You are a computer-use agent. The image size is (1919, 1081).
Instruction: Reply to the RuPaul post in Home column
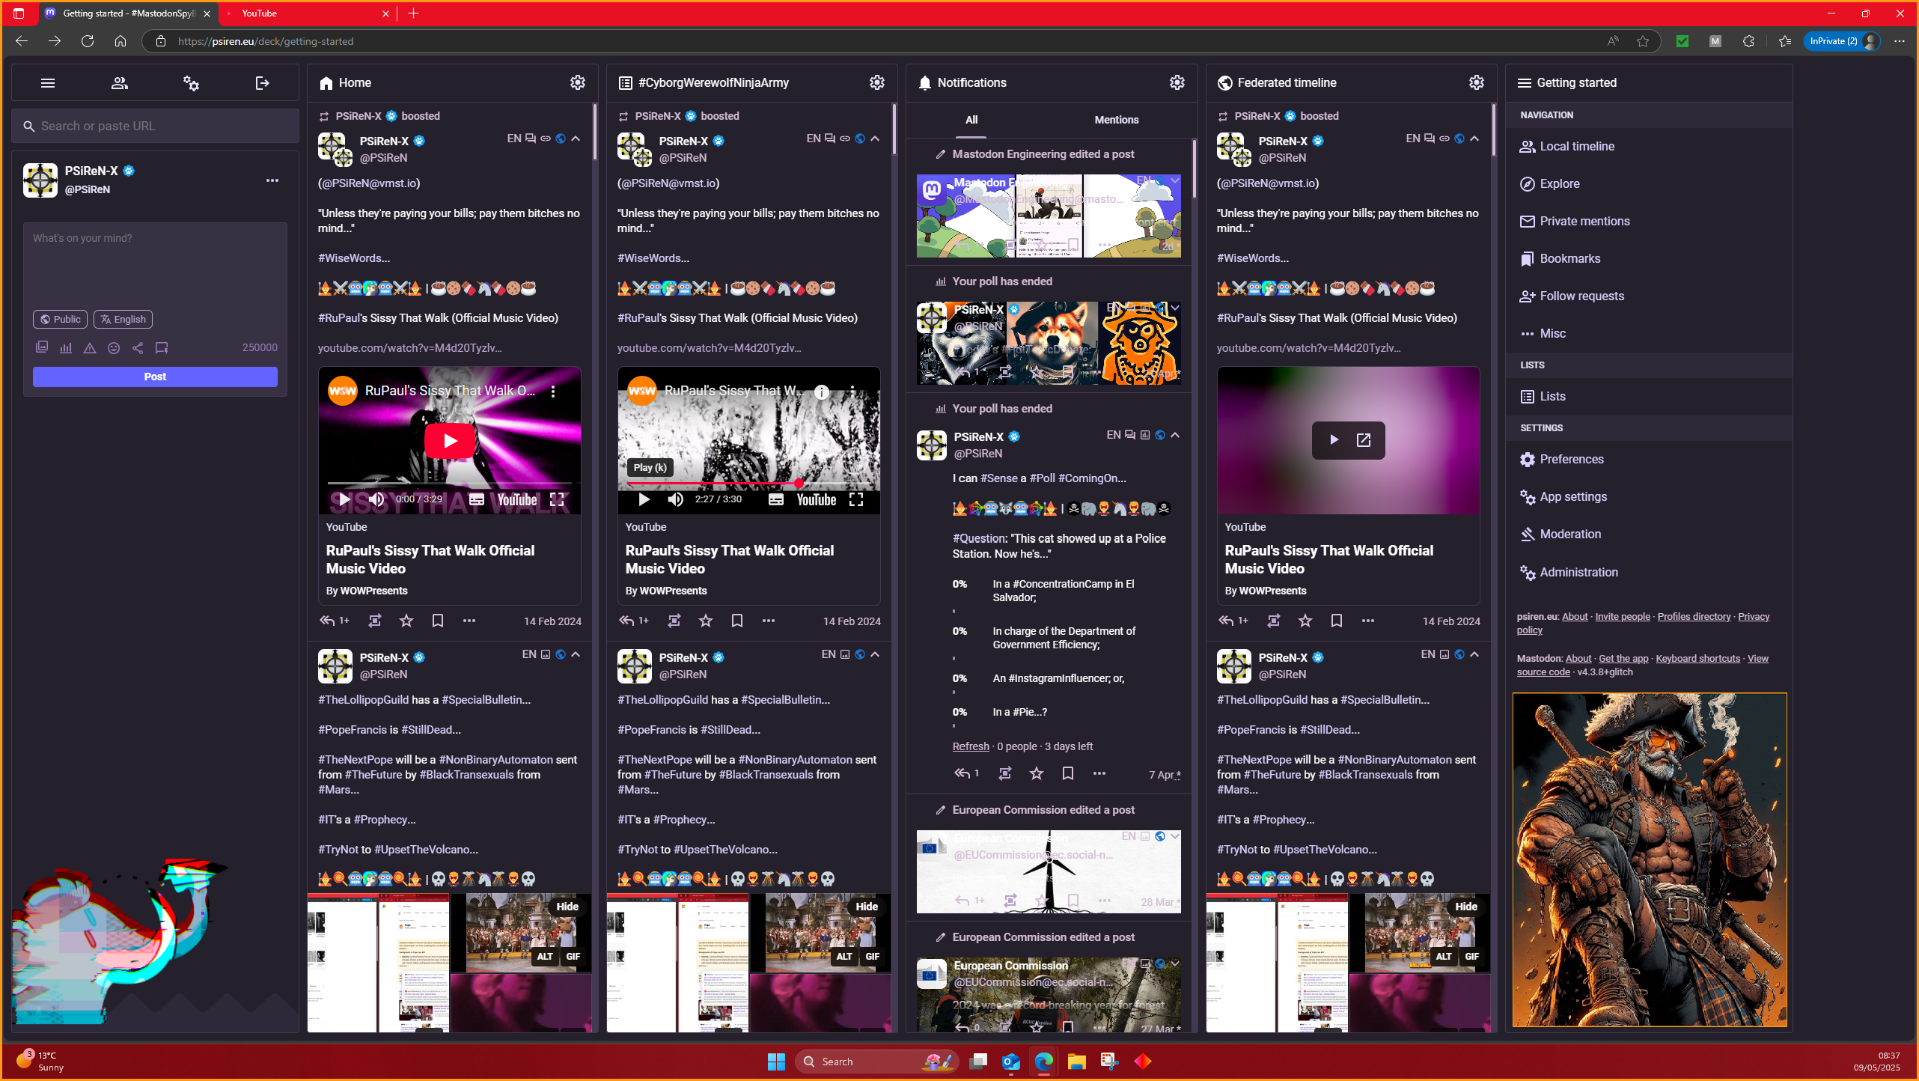pos(334,621)
